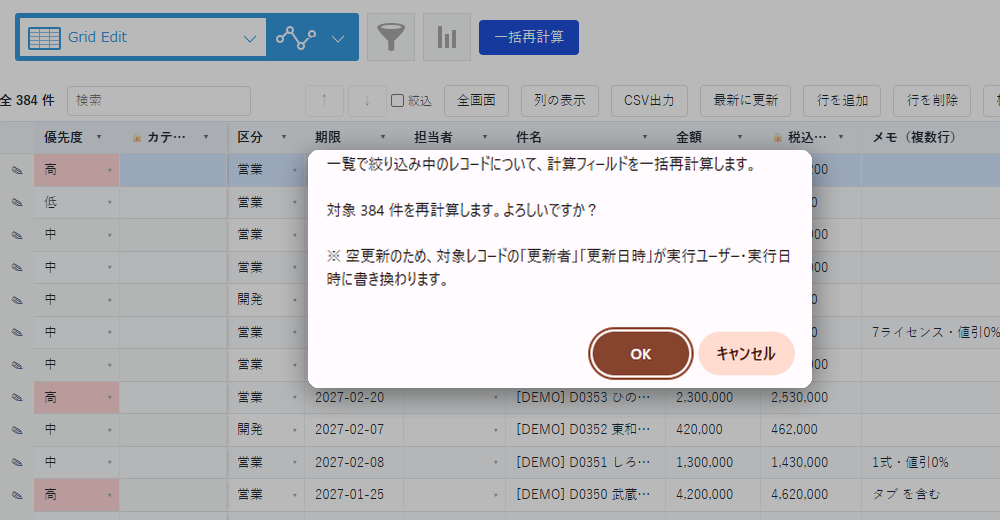Open the funnel filter icon

pos(391,37)
